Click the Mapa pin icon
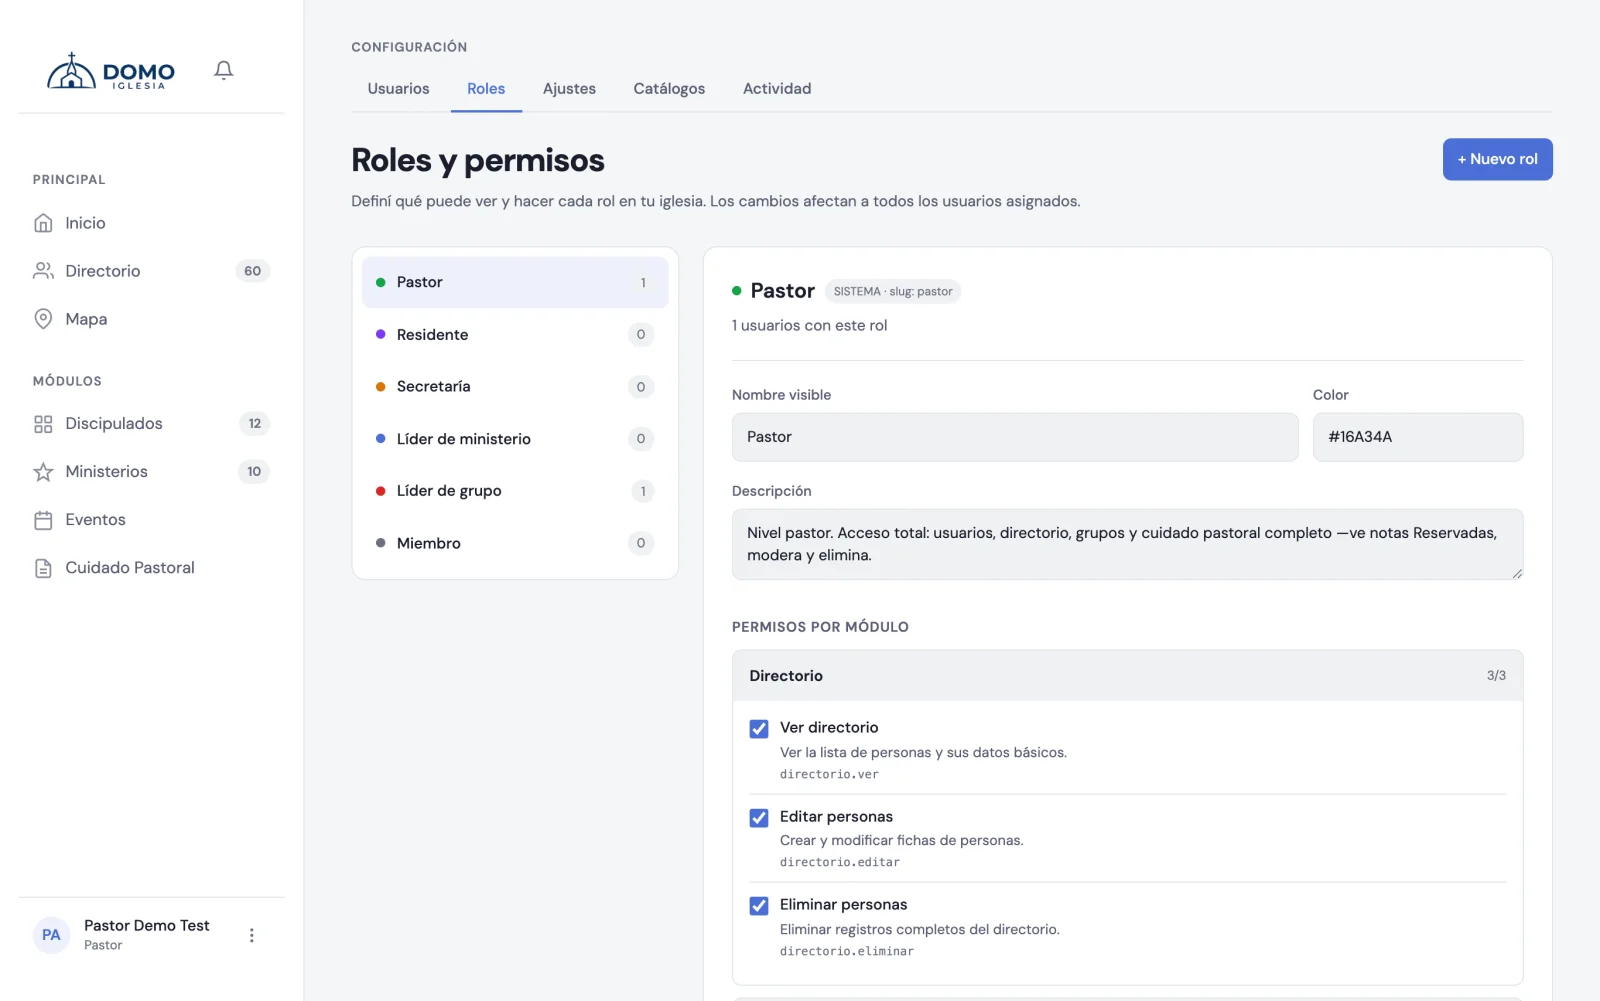 coord(43,319)
